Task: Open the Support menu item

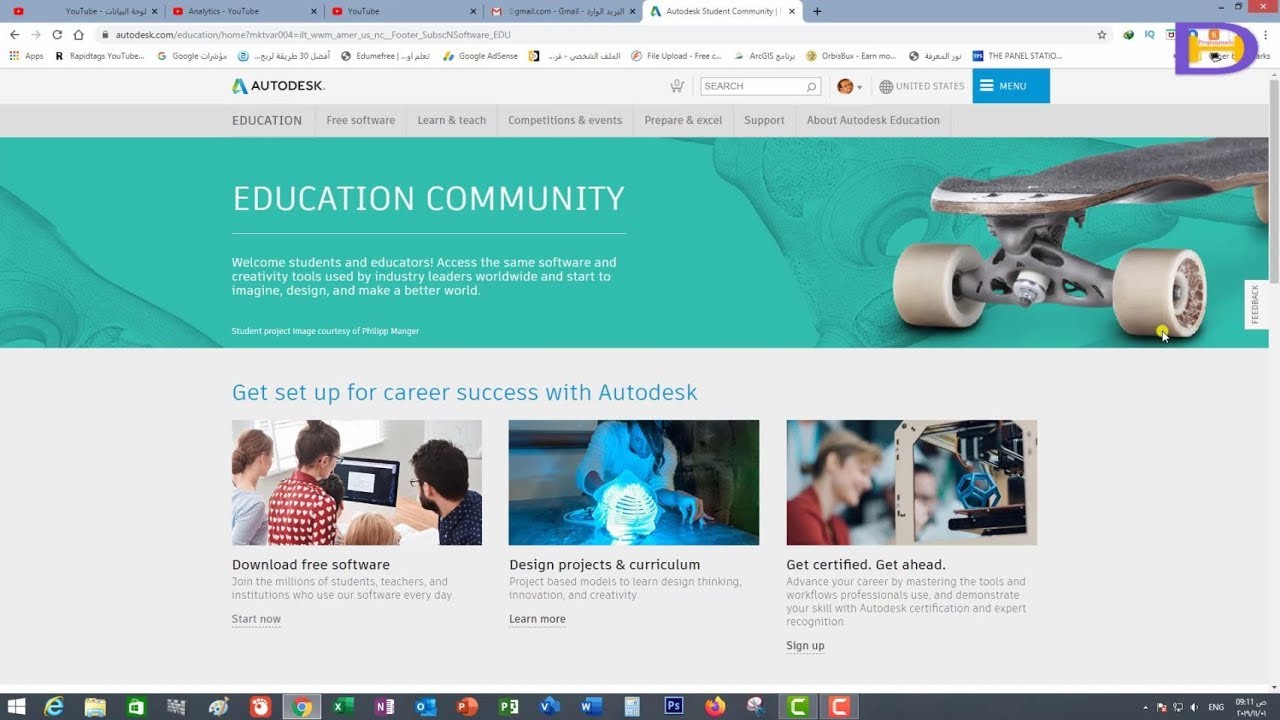Action: tap(764, 120)
